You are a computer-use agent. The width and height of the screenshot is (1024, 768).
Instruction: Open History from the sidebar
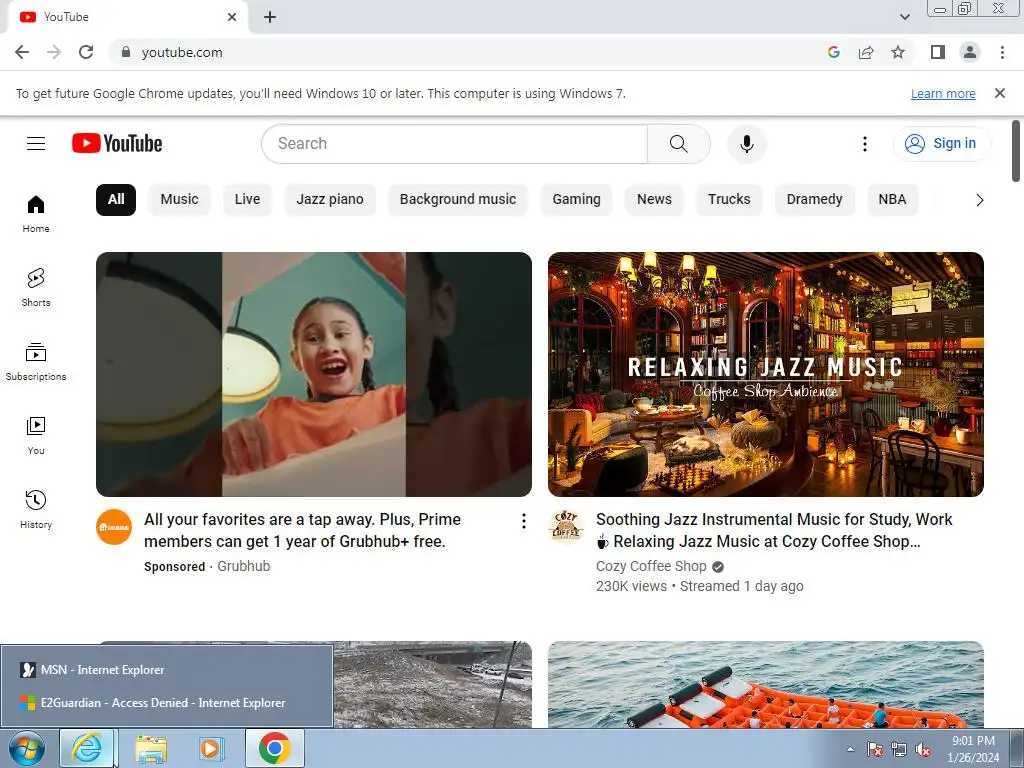click(36, 509)
